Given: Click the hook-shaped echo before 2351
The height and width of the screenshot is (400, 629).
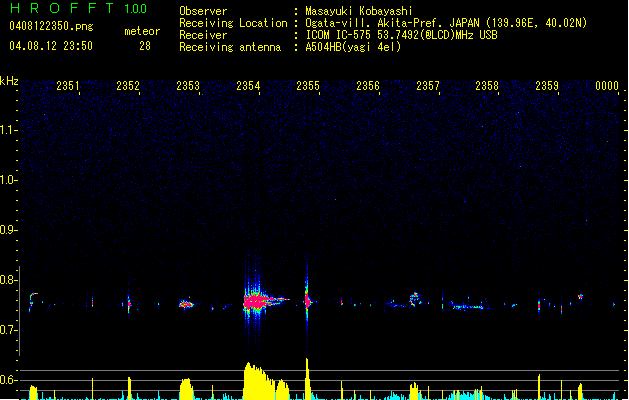Looking at the screenshot, I should pyautogui.click(x=32, y=301).
